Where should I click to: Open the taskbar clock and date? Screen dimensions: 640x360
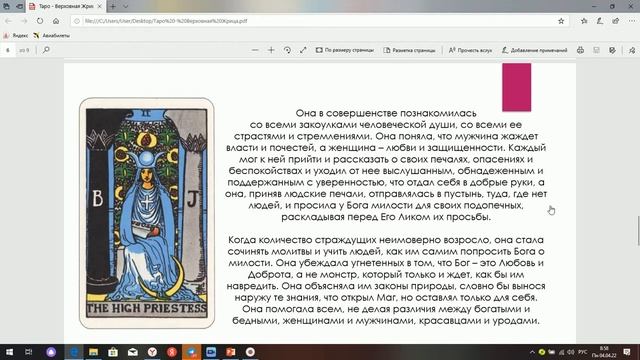pyautogui.click(x=604, y=352)
